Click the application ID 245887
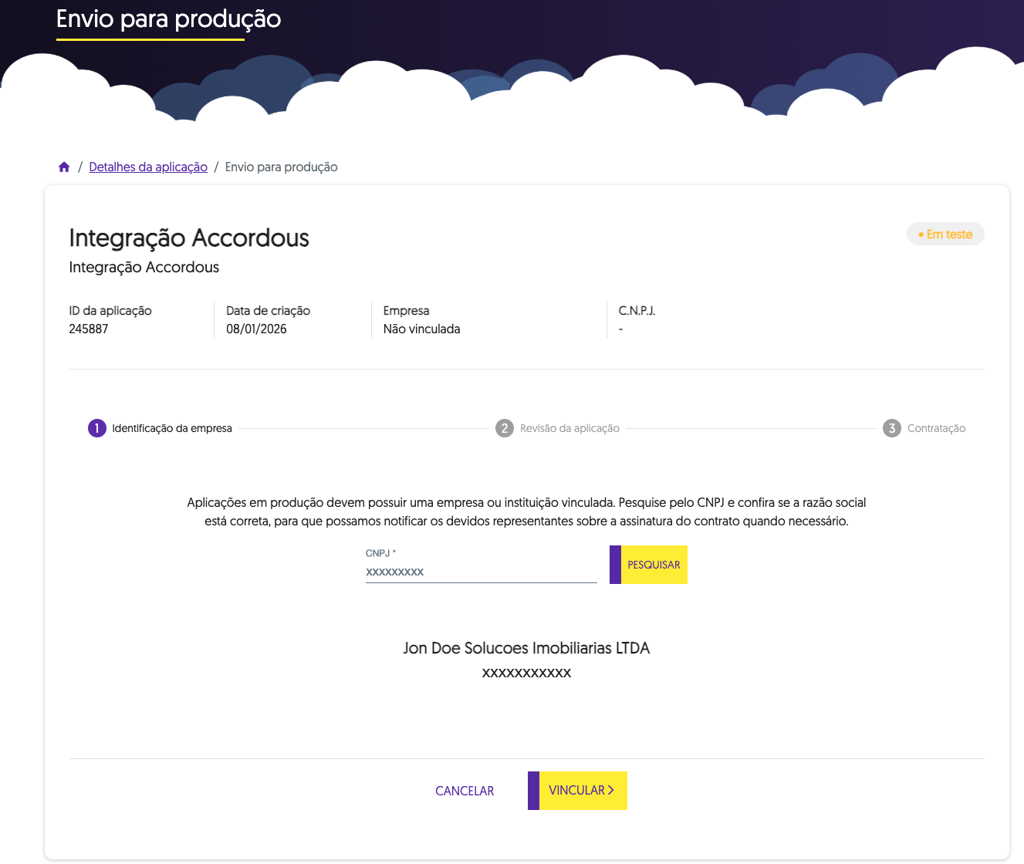 click(88, 328)
